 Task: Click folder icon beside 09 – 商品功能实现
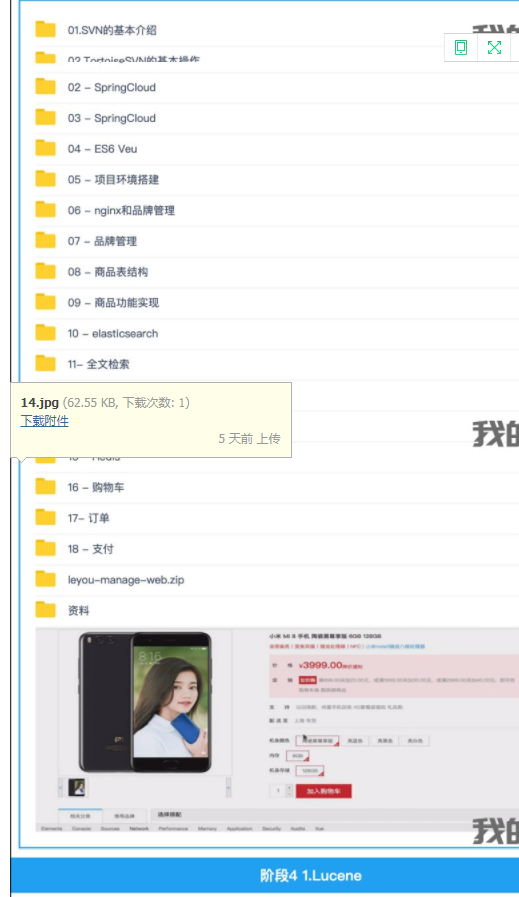[x=45, y=302]
